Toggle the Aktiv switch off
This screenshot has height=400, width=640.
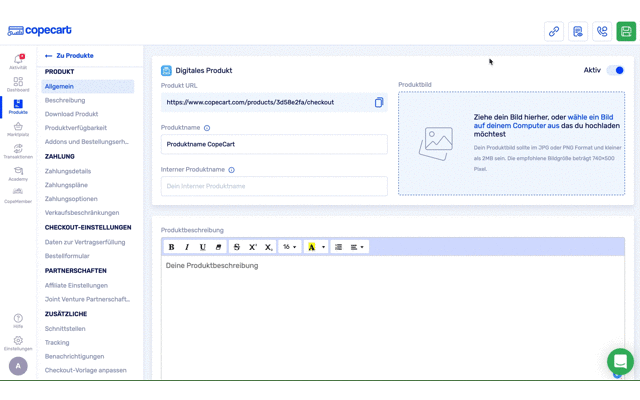click(x=616, y=70)
